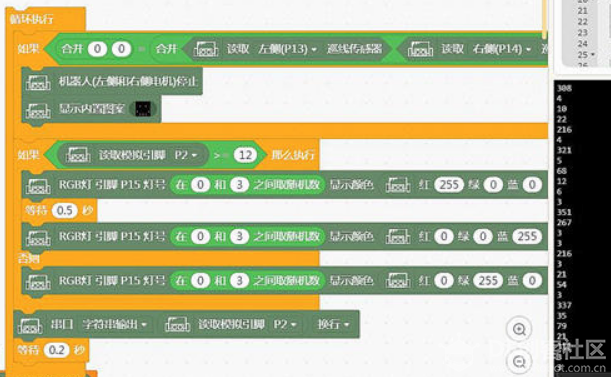Open the P2 pin dropdown in the if condition

click(186, 155)
